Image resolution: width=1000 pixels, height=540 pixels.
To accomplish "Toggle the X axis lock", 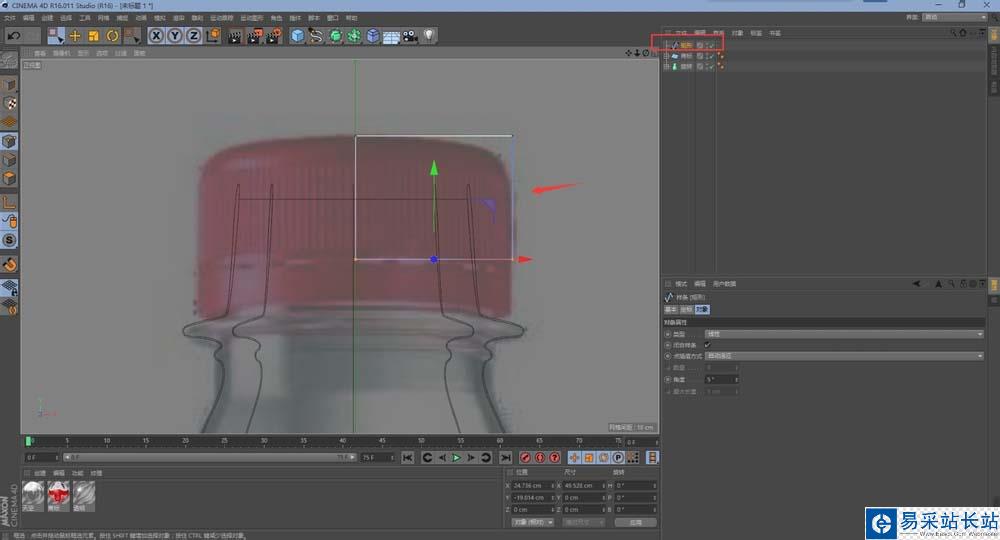I will coord(157,36).
